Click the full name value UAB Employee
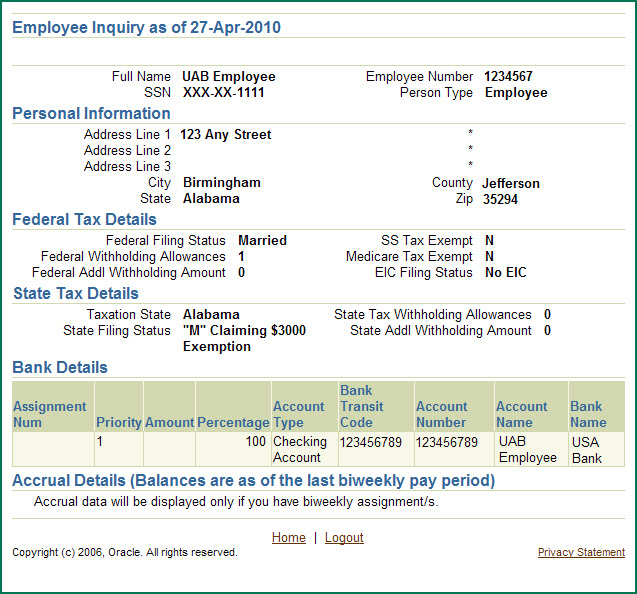Screen dimensions: 637x594 pos(229,76)
